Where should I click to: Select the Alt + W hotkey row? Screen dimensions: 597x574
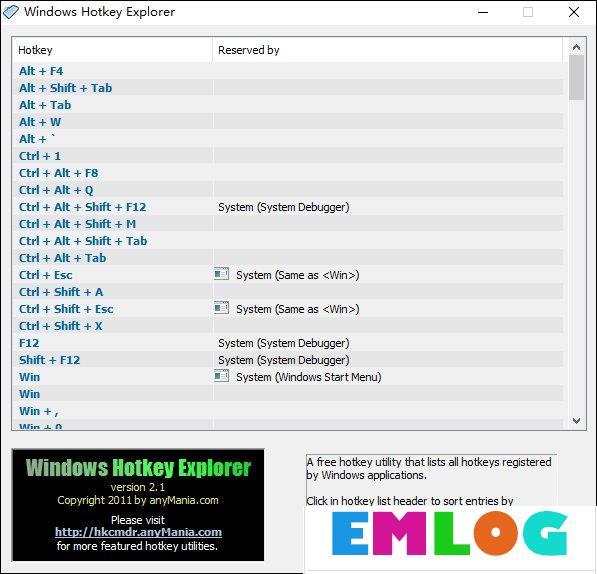click(x=288, y=122)
